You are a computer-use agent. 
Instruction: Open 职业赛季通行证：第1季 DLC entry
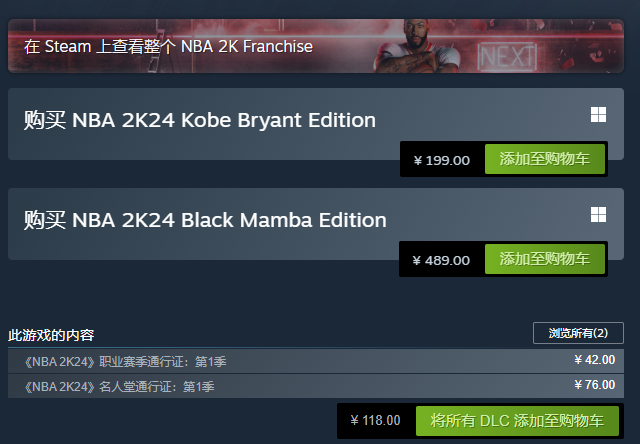pos(125,361)
